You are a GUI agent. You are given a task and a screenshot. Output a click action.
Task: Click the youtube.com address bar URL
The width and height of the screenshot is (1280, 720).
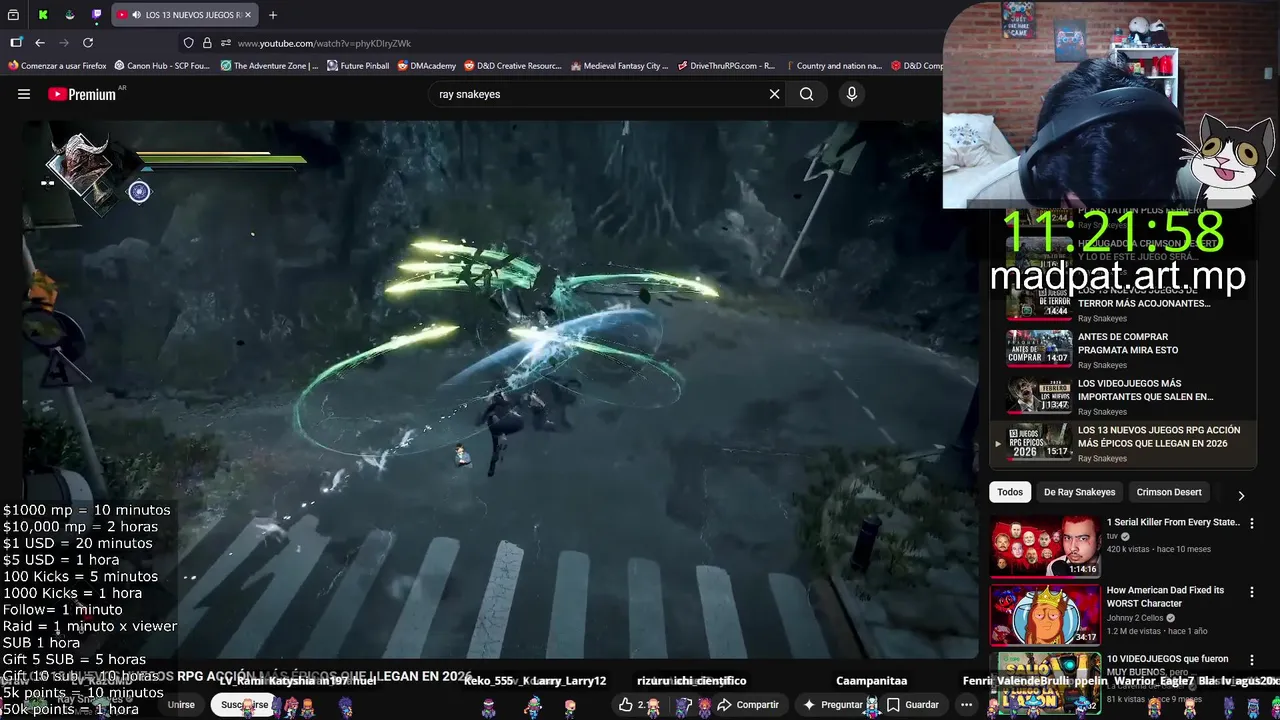(x=324, y=43)
